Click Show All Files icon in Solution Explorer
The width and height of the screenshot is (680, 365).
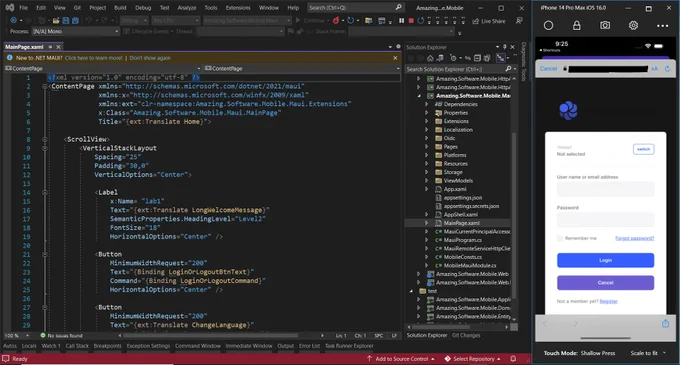487,58
